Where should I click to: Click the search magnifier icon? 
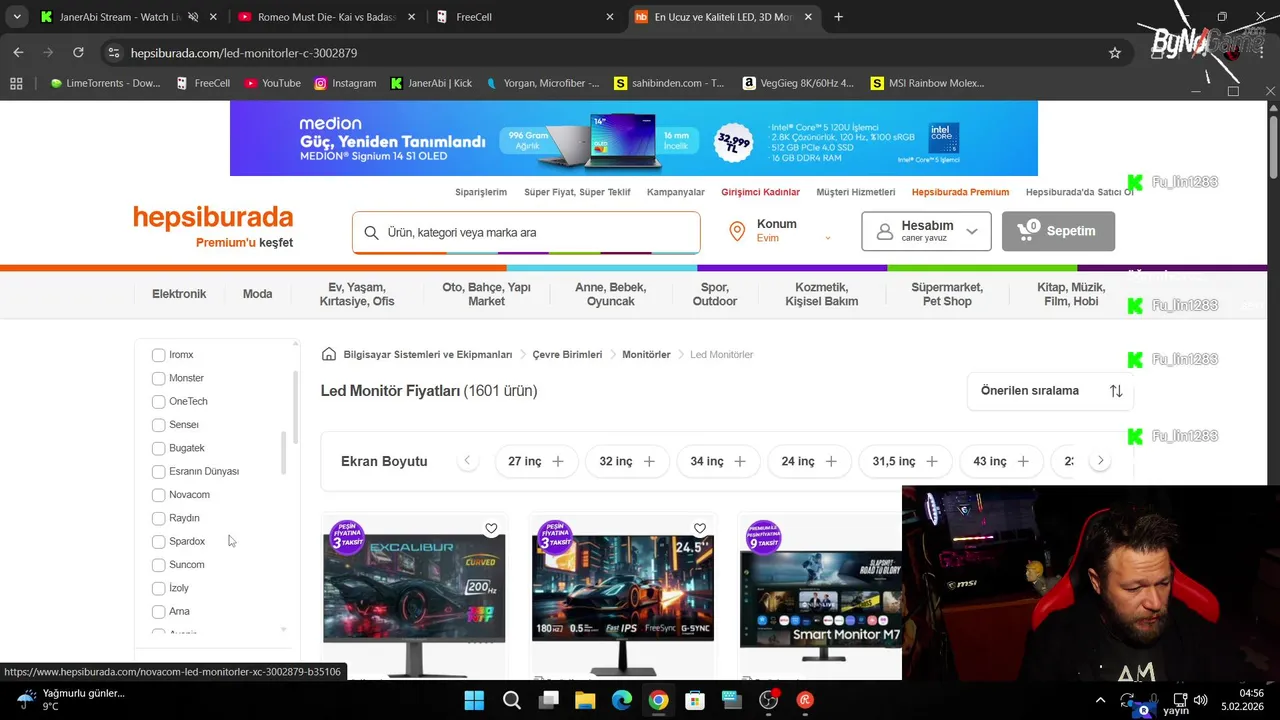tap(371, 232)
